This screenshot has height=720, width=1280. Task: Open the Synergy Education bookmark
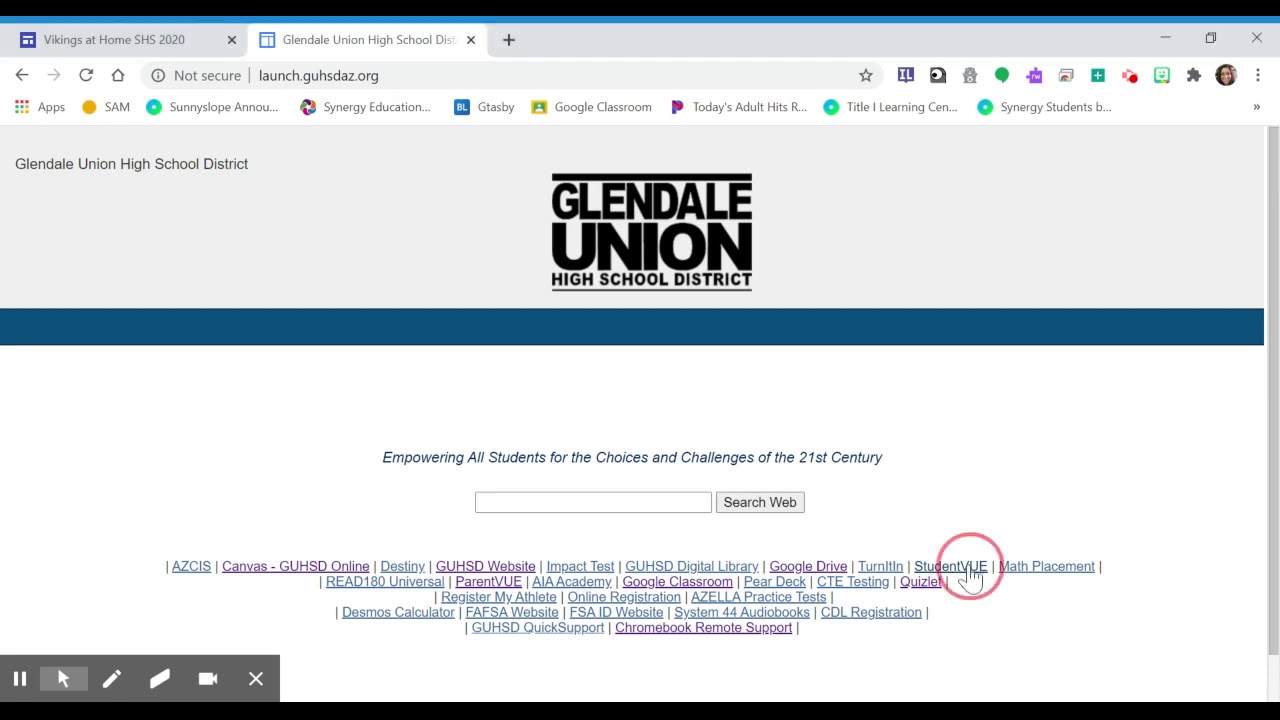366,107
